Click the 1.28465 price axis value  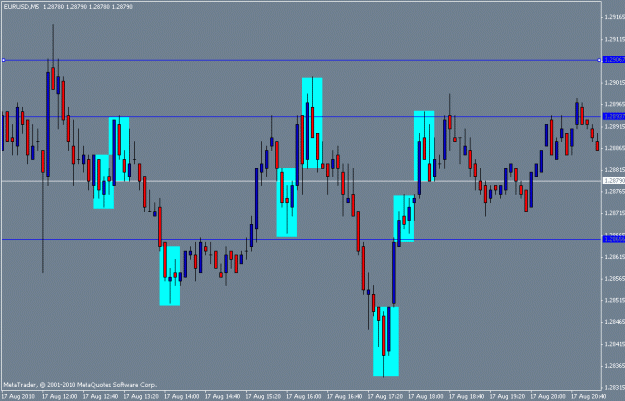(614, 322)
